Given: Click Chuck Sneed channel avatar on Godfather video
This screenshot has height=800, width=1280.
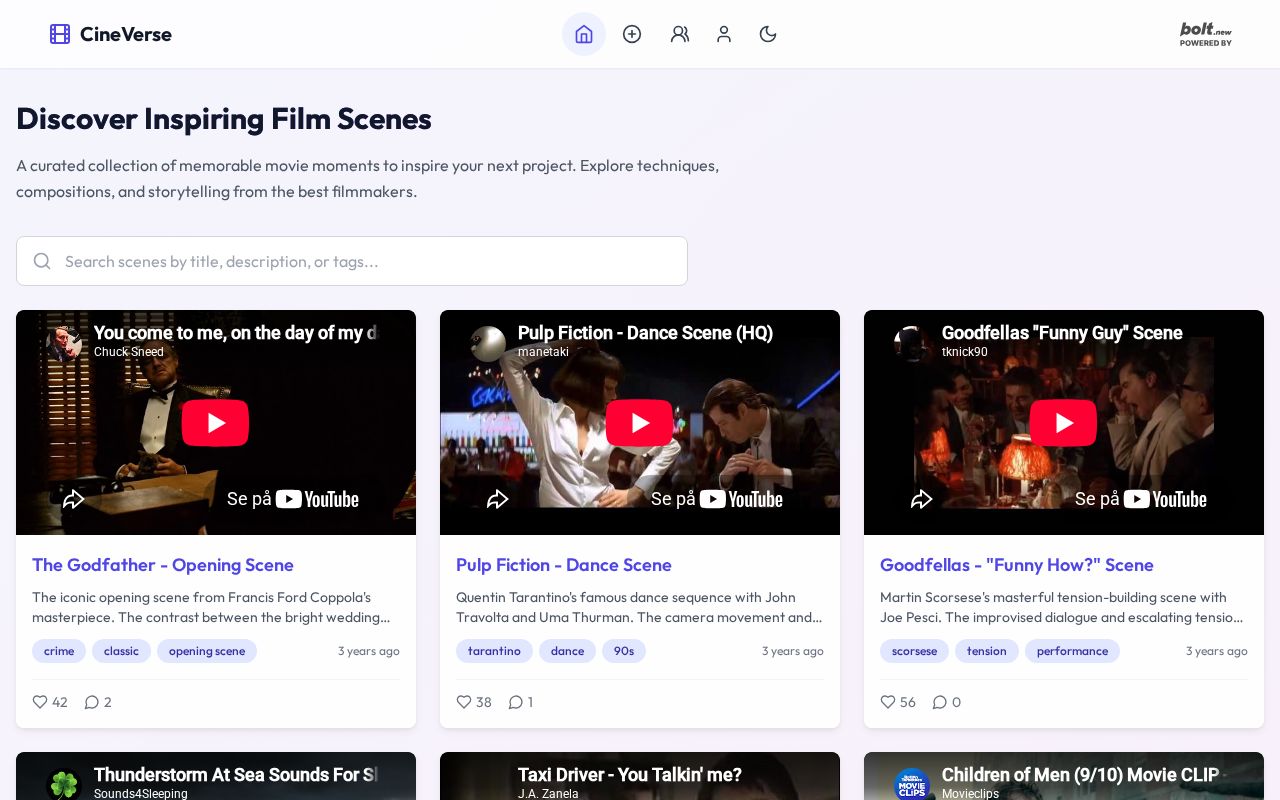Looking at the screenshot, I should [x=64, y=342].
